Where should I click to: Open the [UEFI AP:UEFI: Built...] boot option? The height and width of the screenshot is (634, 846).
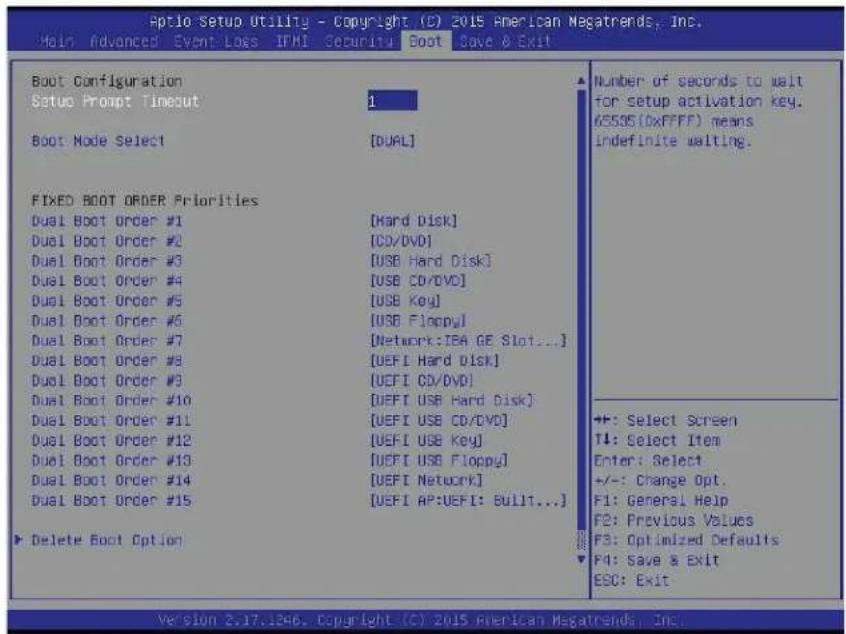tap(468, 501)
